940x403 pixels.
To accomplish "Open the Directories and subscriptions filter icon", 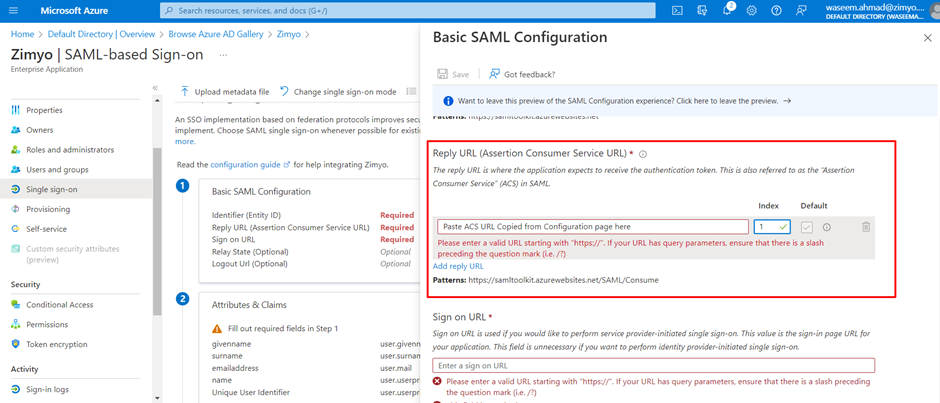I will tap(702, 10).
